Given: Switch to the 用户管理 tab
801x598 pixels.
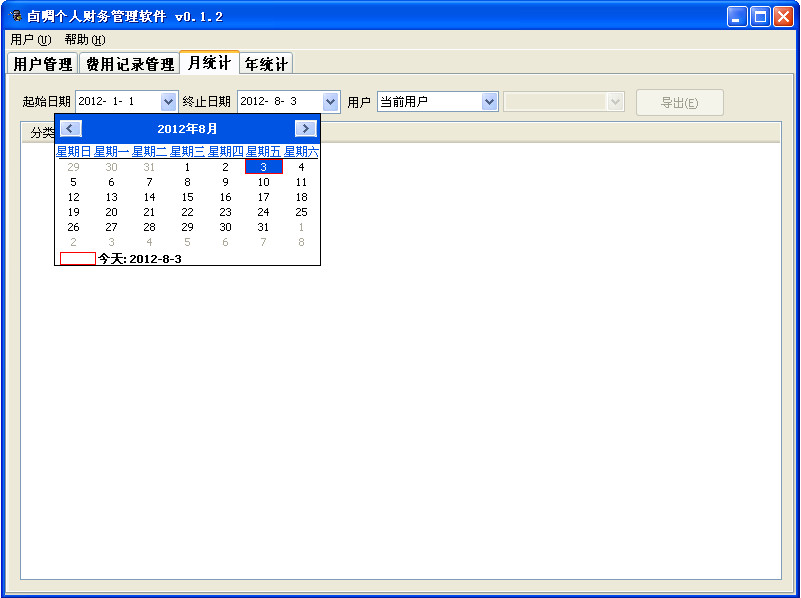Looking at the screenshot, I should coord(40,62).
